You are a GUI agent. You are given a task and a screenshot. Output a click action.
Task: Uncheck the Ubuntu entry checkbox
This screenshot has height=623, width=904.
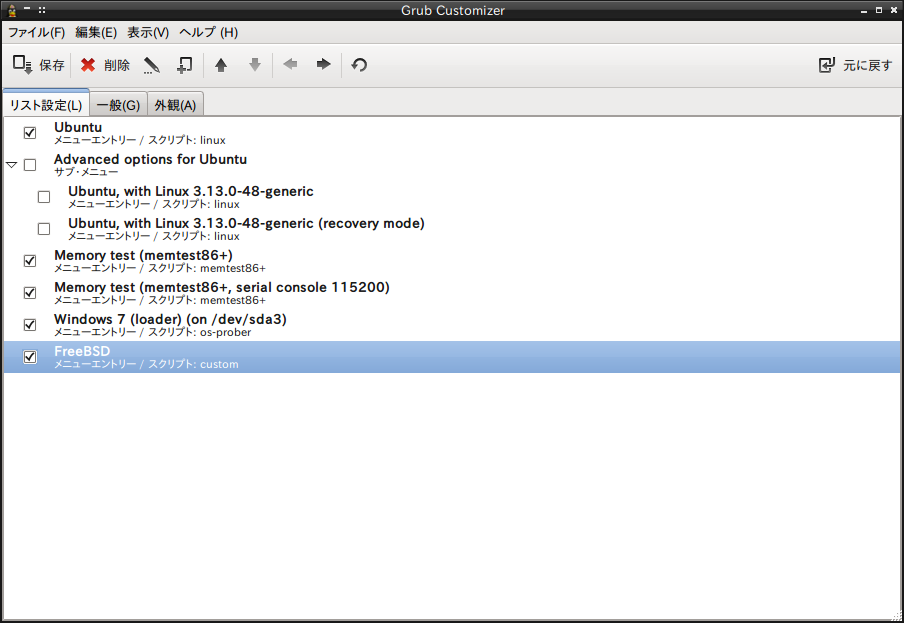pos(30,133)
